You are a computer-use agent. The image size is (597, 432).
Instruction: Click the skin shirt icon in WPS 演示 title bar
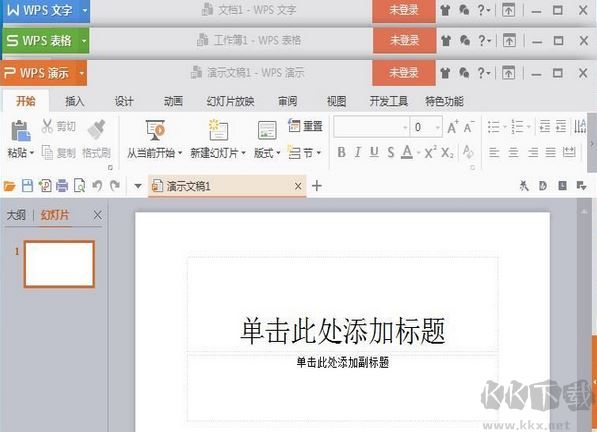pos(445,73)
